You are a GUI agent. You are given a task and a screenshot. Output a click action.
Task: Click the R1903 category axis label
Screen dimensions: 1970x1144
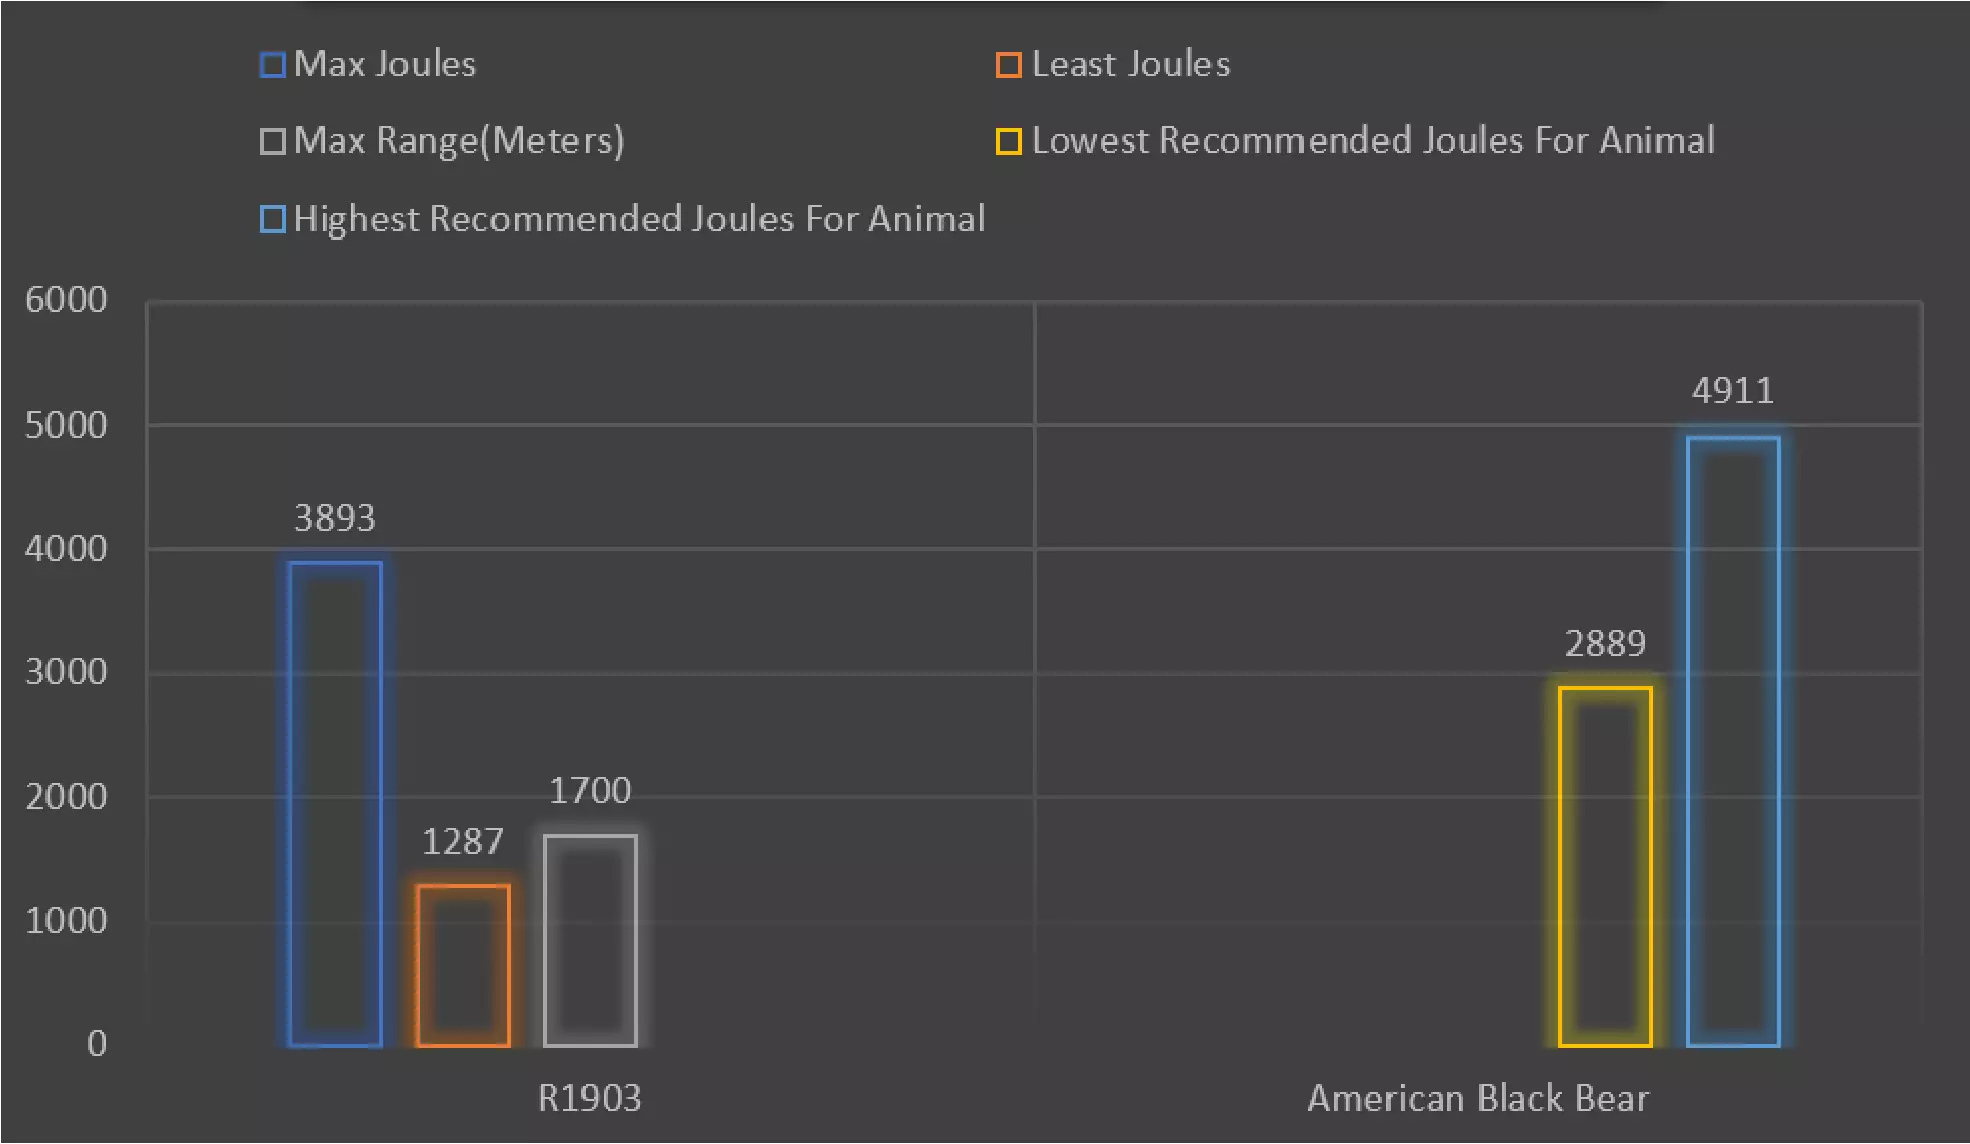(589, 1098)
